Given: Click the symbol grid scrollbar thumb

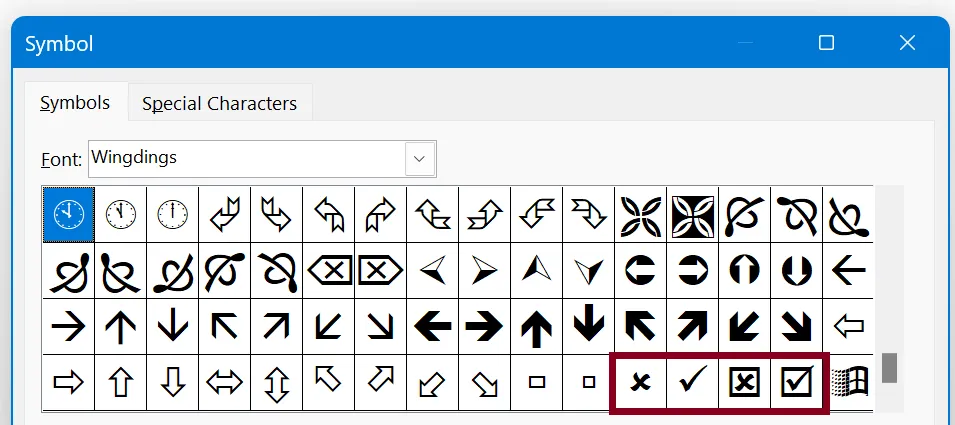Looking at the screenshot, I should click(889, 367).
